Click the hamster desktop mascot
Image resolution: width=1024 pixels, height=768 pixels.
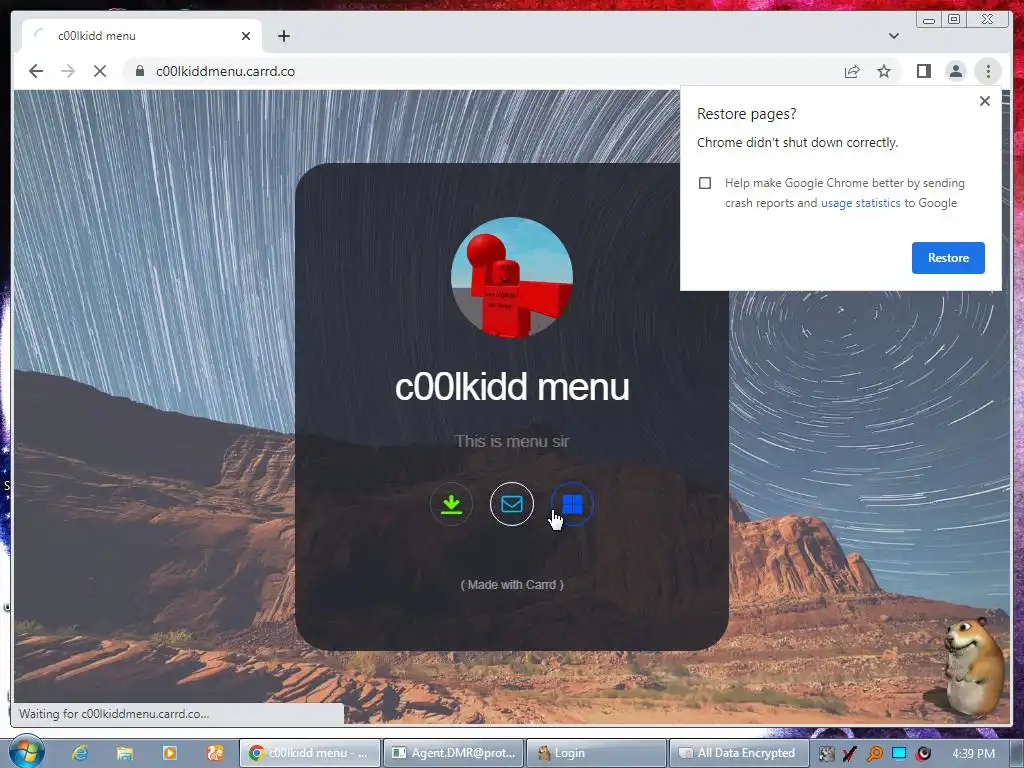pos(975,665)
